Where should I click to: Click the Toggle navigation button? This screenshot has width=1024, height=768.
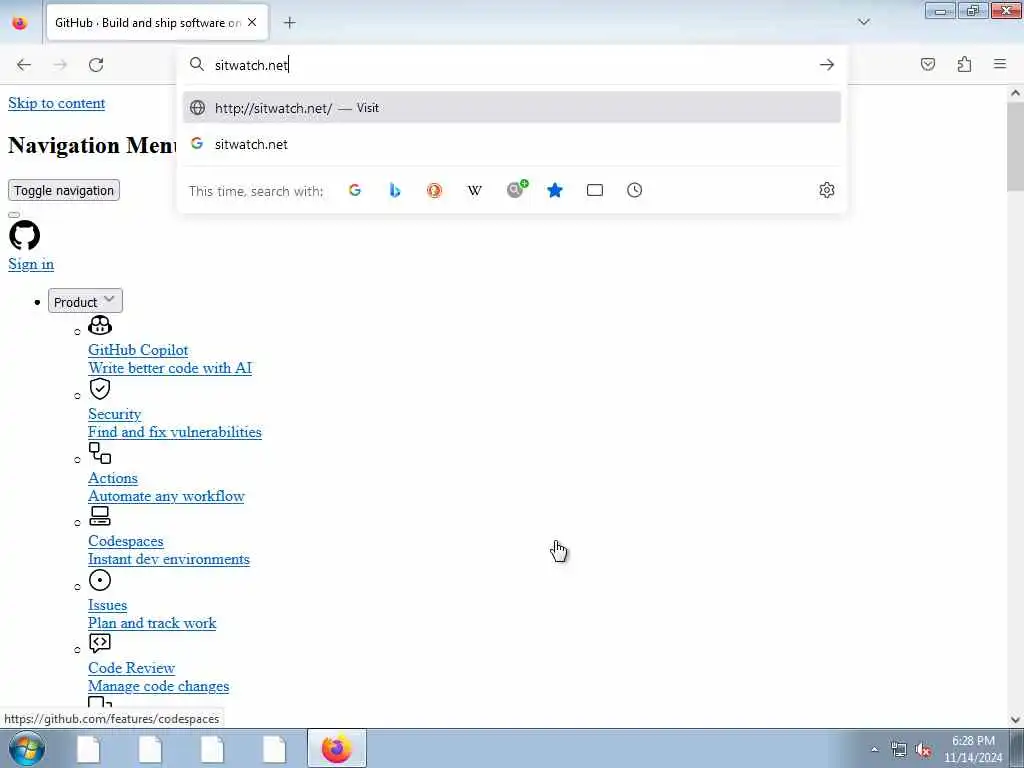64,190
